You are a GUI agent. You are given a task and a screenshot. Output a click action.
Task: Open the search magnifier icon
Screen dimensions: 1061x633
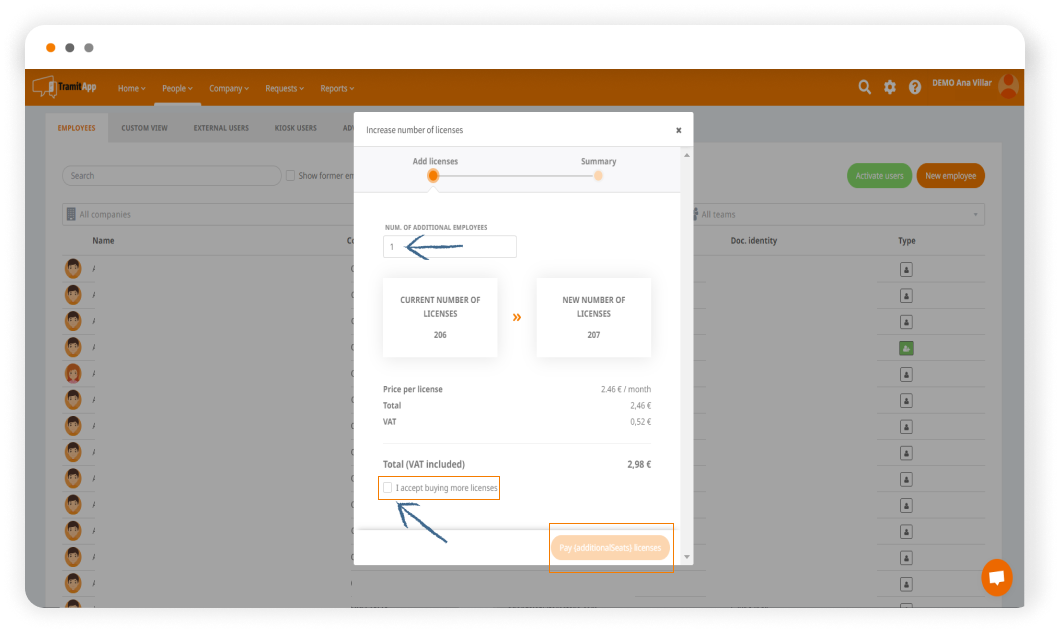point(865,87)
